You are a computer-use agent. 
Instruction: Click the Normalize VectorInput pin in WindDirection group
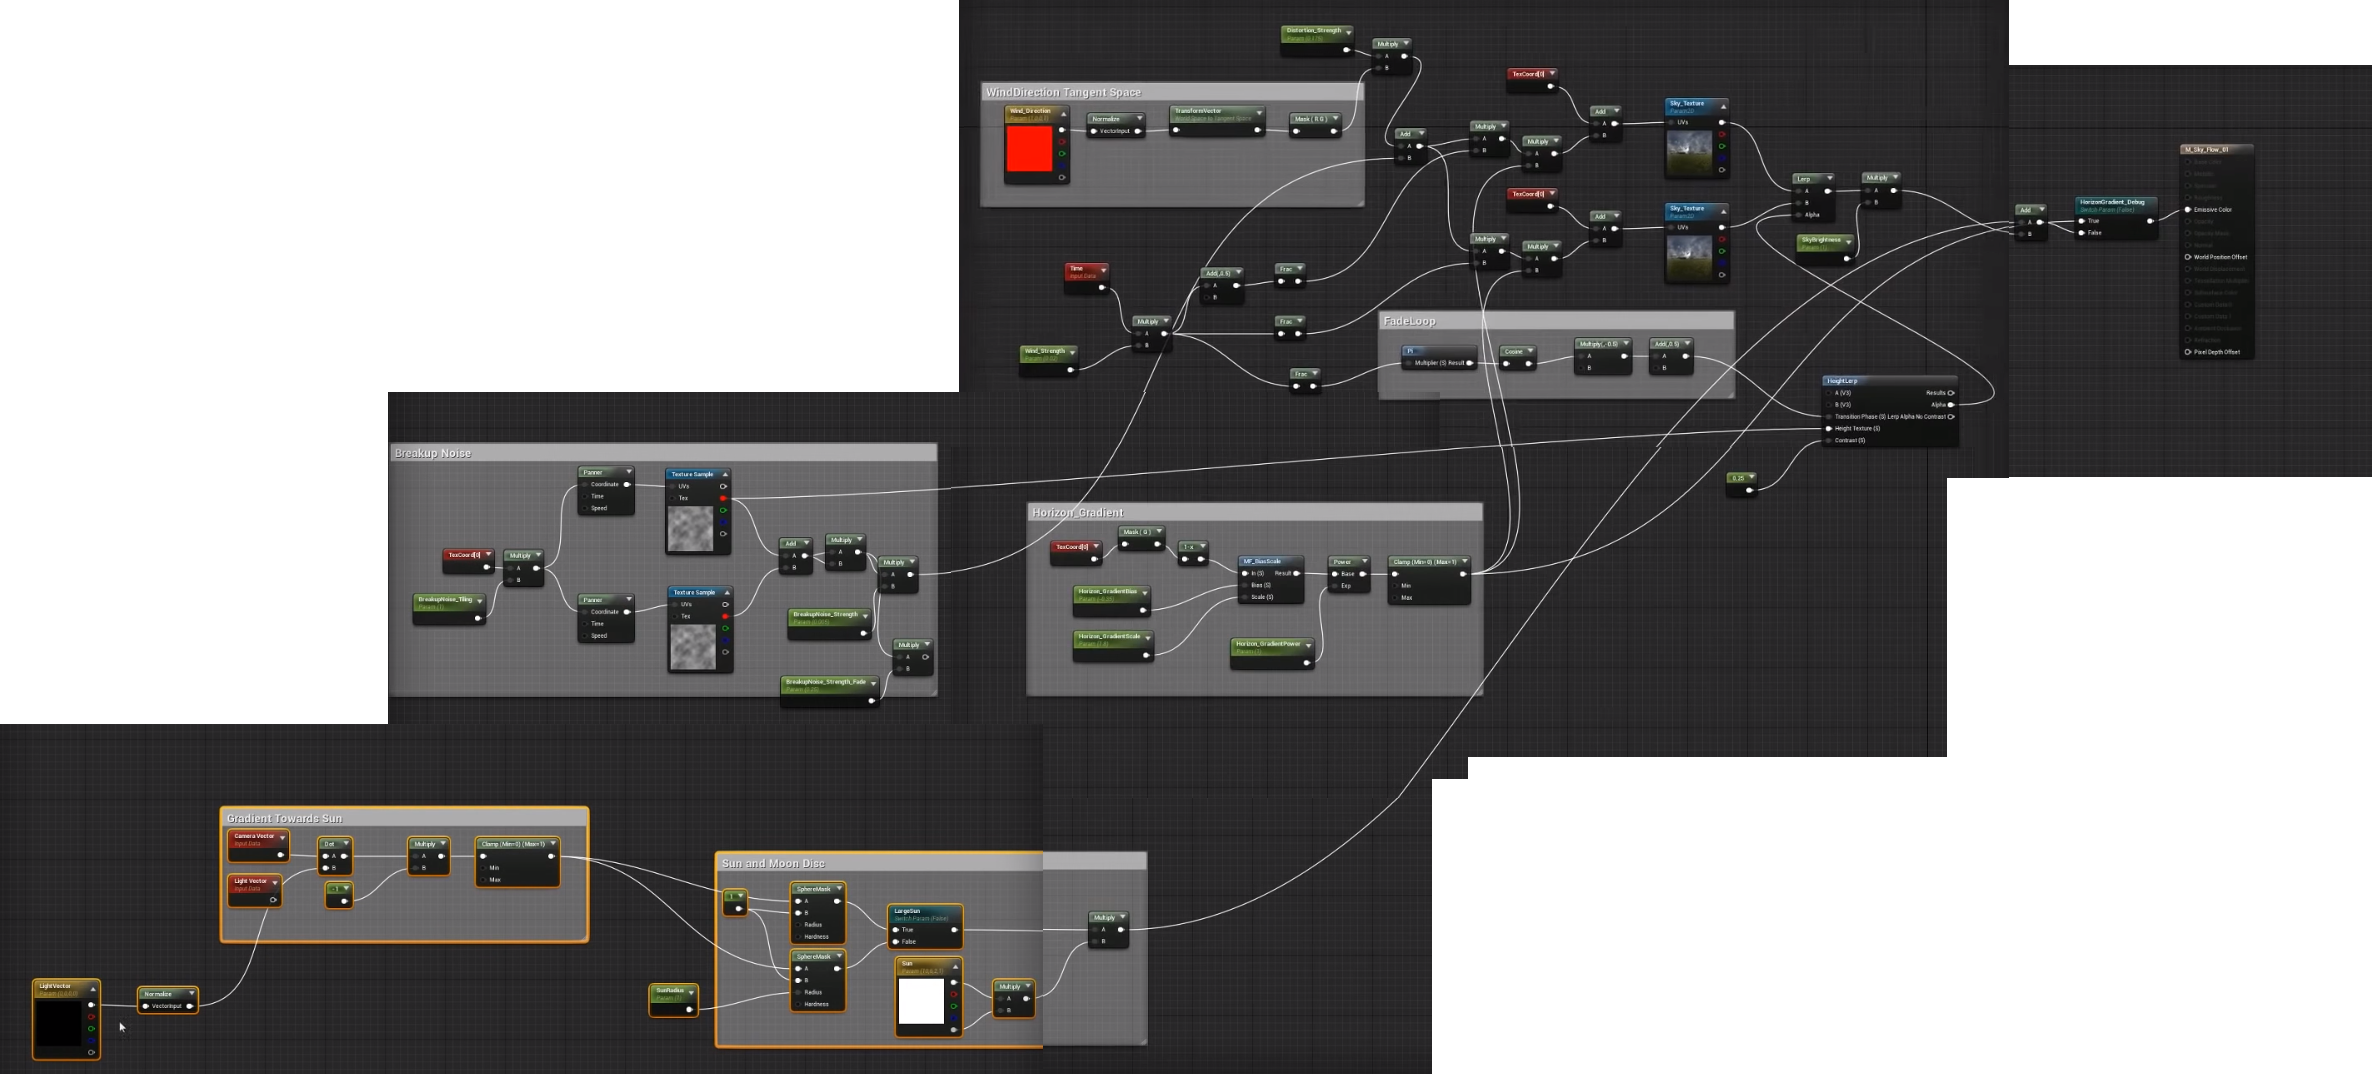(1094, 131)
